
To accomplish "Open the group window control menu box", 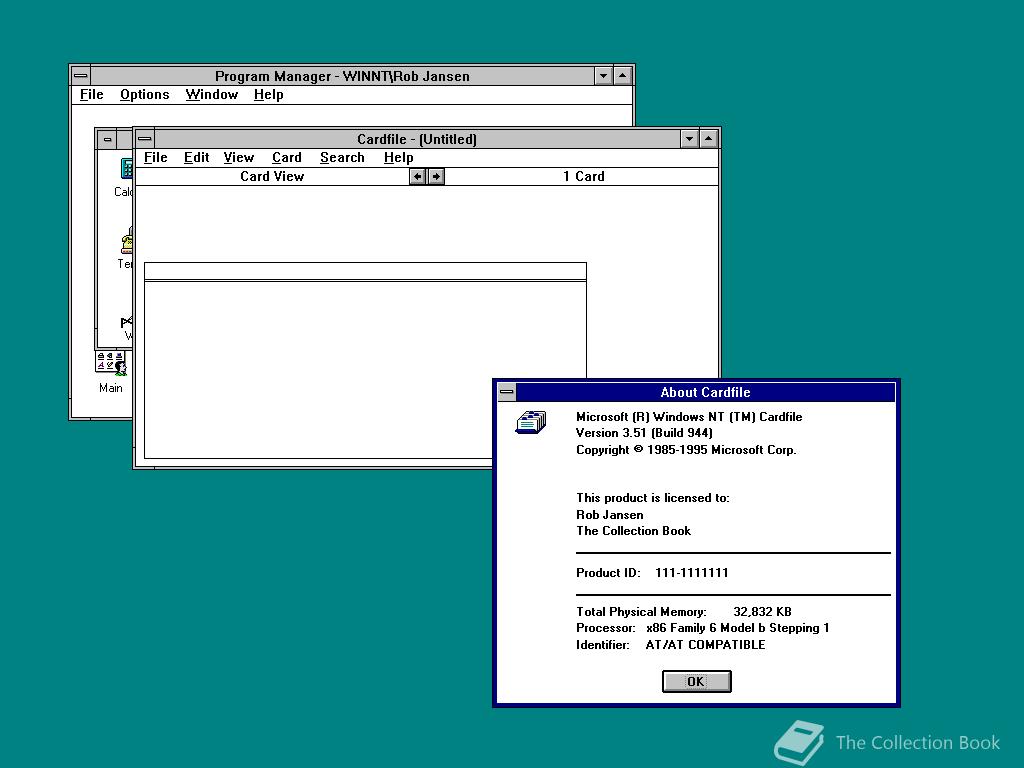I will (x=108, y=139).
